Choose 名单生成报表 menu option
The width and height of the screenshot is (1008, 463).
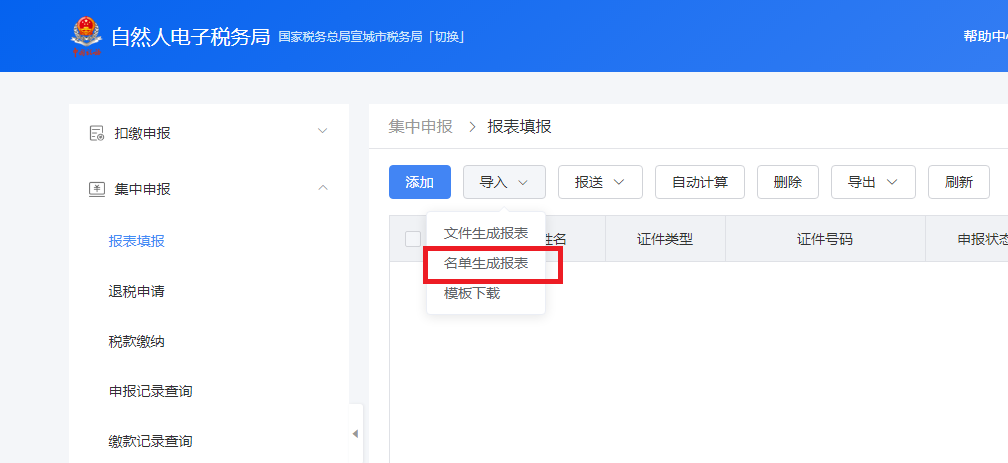(x=486, y=264)
